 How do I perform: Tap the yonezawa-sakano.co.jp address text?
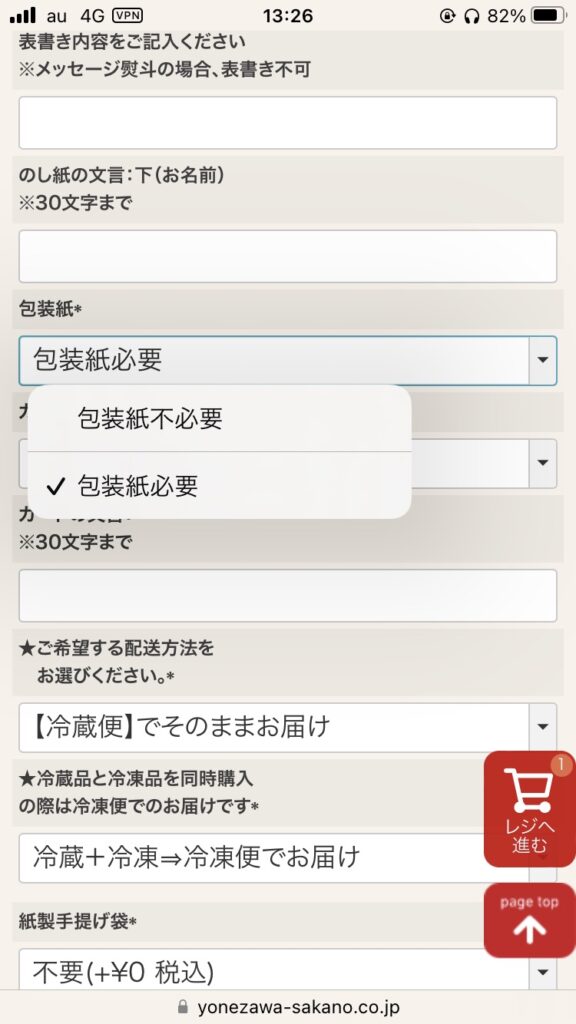pyautogui.click(x=298, y=1007)
